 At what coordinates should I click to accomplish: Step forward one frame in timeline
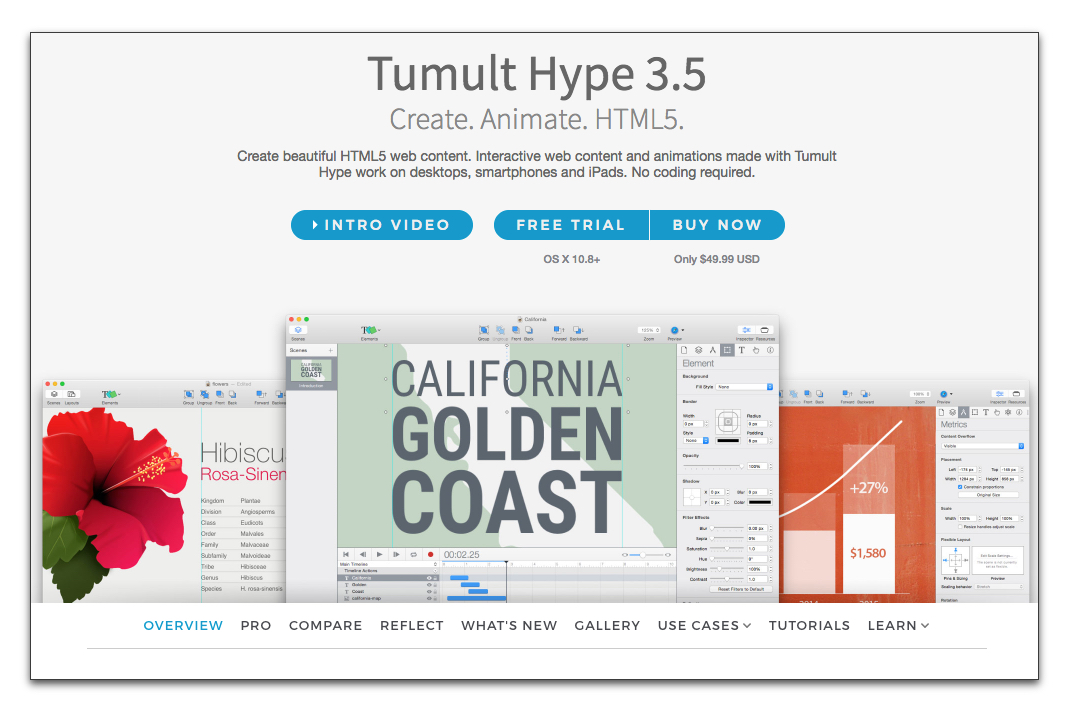[396, 554]
